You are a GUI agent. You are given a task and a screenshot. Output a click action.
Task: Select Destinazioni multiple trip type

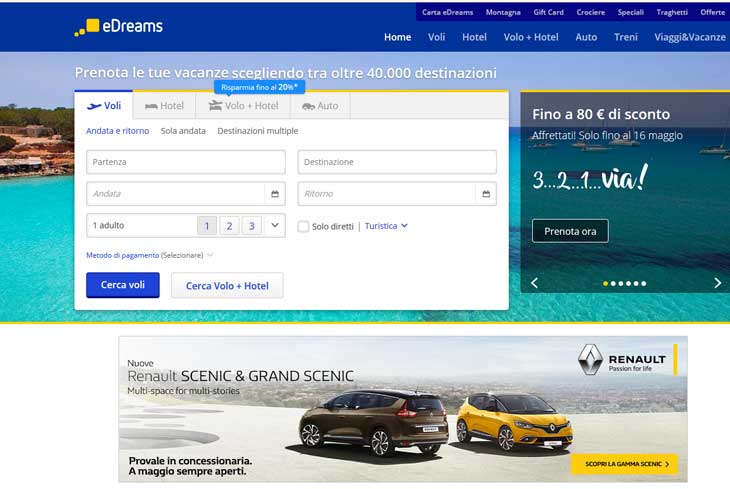click(x=257, y=131)
